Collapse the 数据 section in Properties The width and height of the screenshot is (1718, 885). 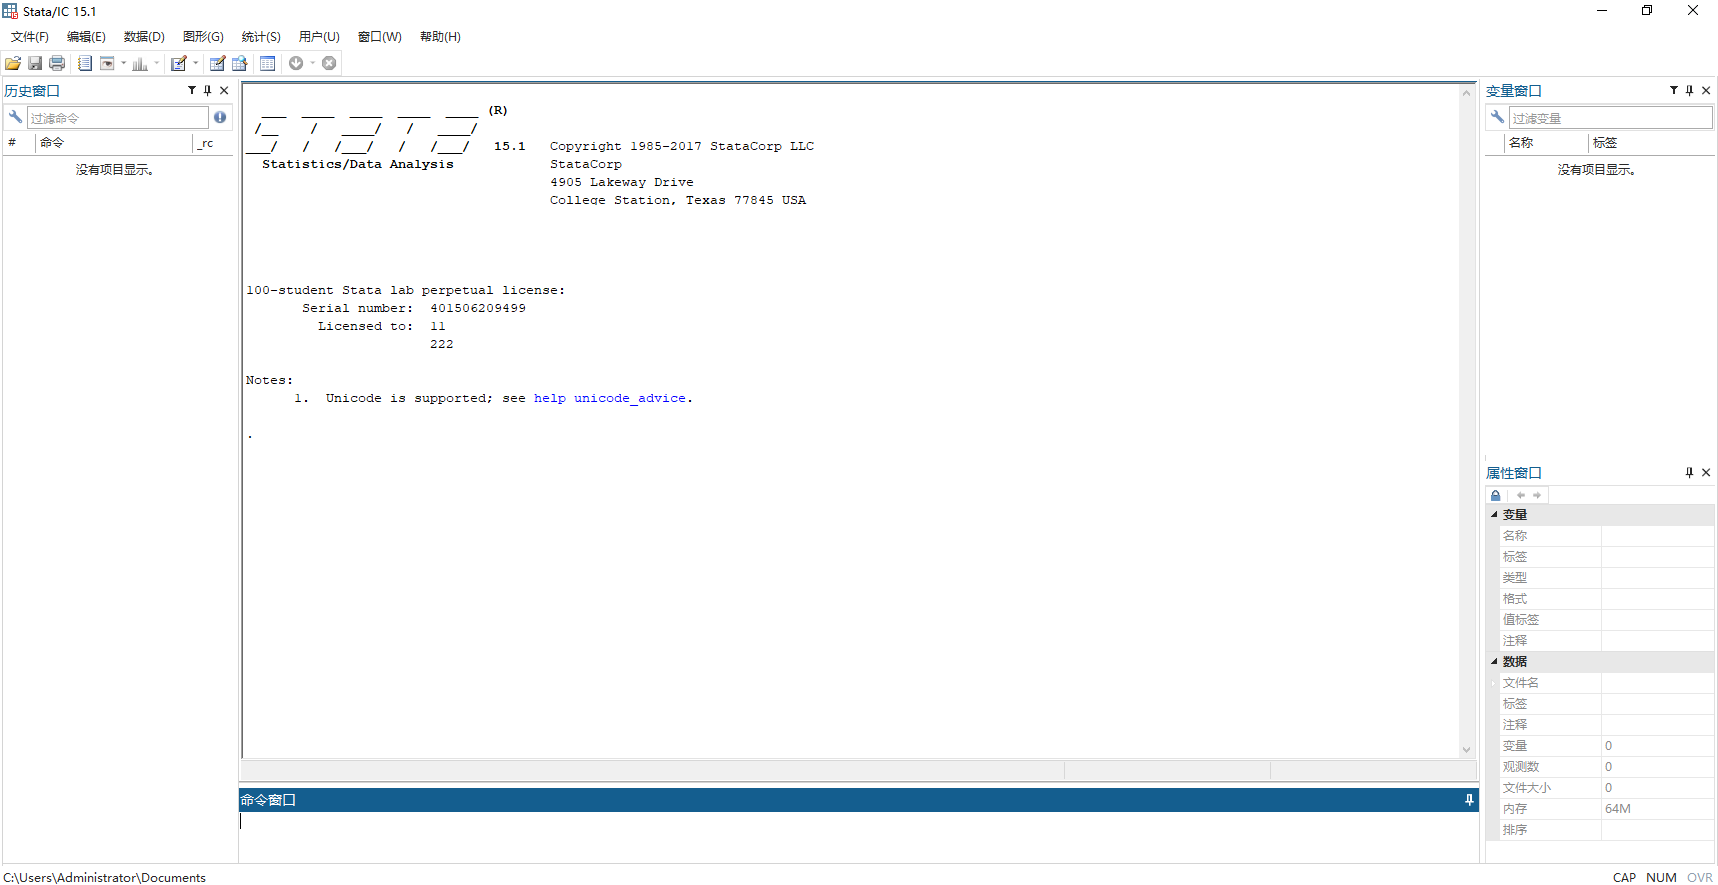(1495, 661)
